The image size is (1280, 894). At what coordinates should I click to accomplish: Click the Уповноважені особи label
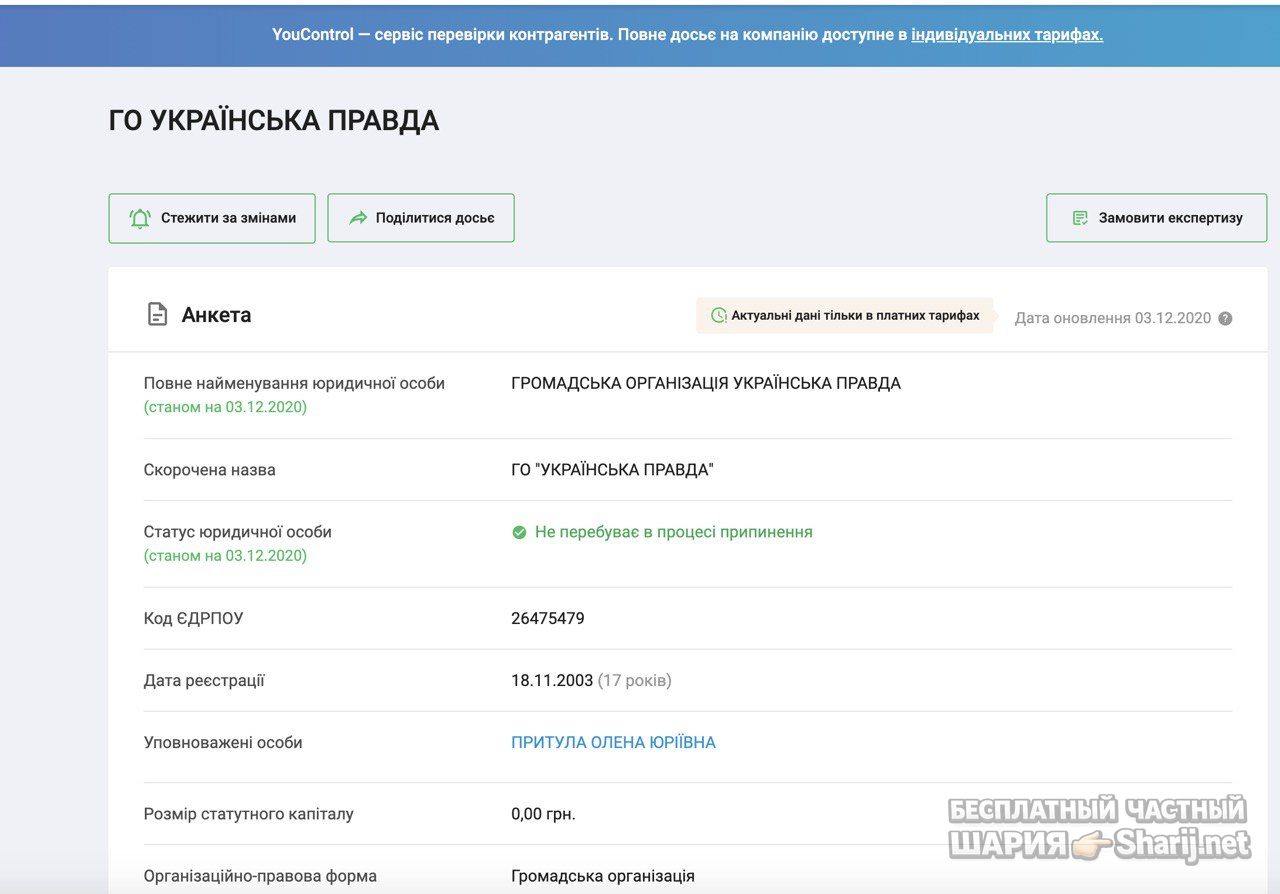223,743
